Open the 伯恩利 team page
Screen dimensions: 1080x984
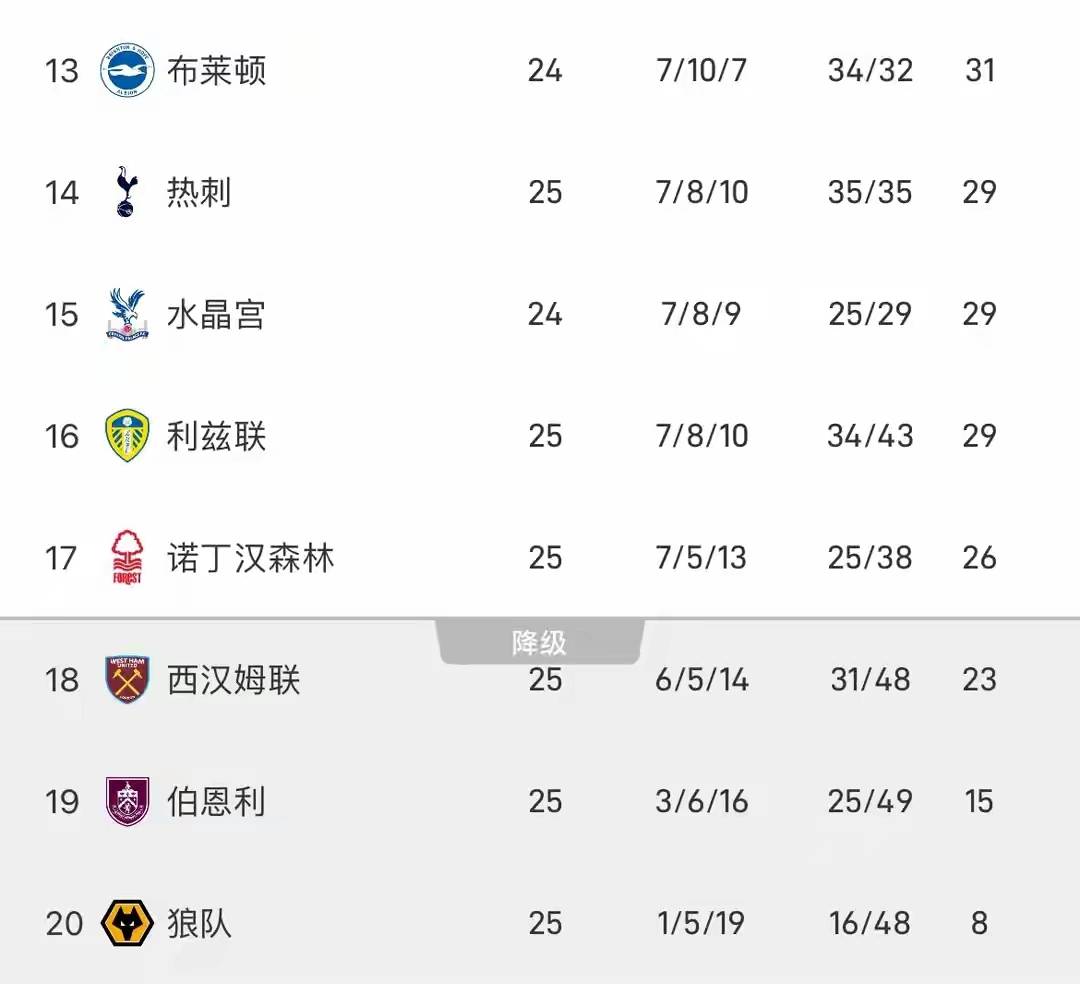pos(216,802)
